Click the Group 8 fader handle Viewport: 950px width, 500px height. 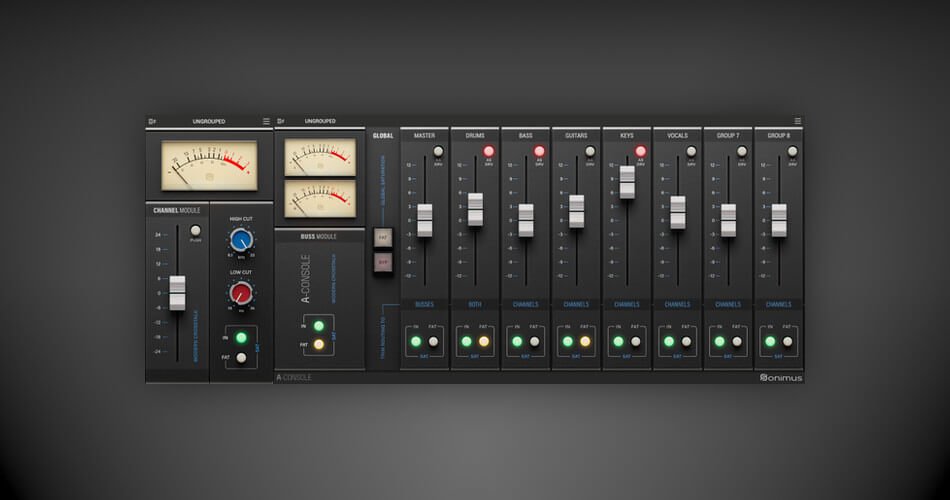tap(779, 220)
